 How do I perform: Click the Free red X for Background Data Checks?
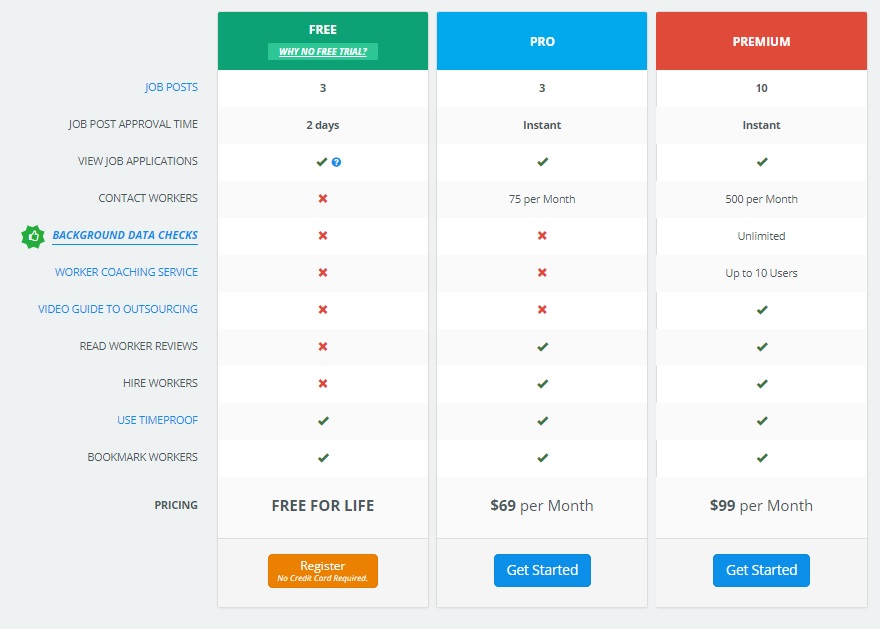click(x=323, y=236)
